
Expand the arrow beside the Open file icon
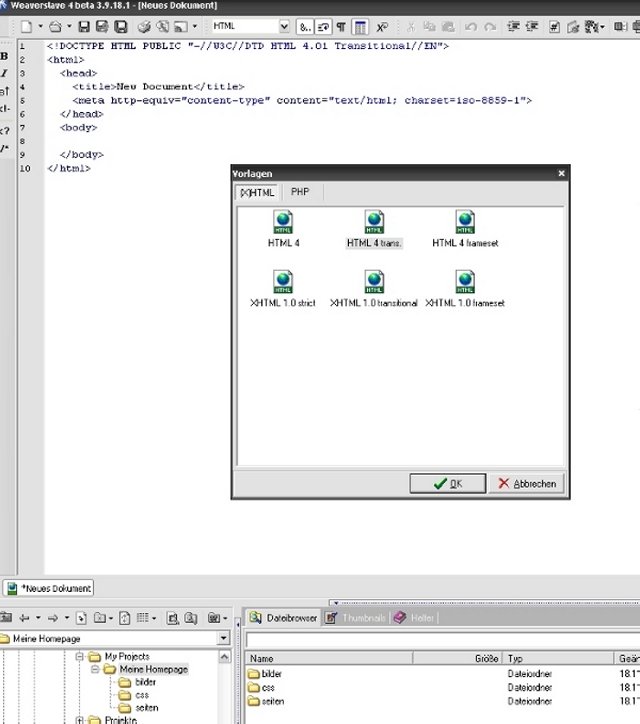[69, 26]
